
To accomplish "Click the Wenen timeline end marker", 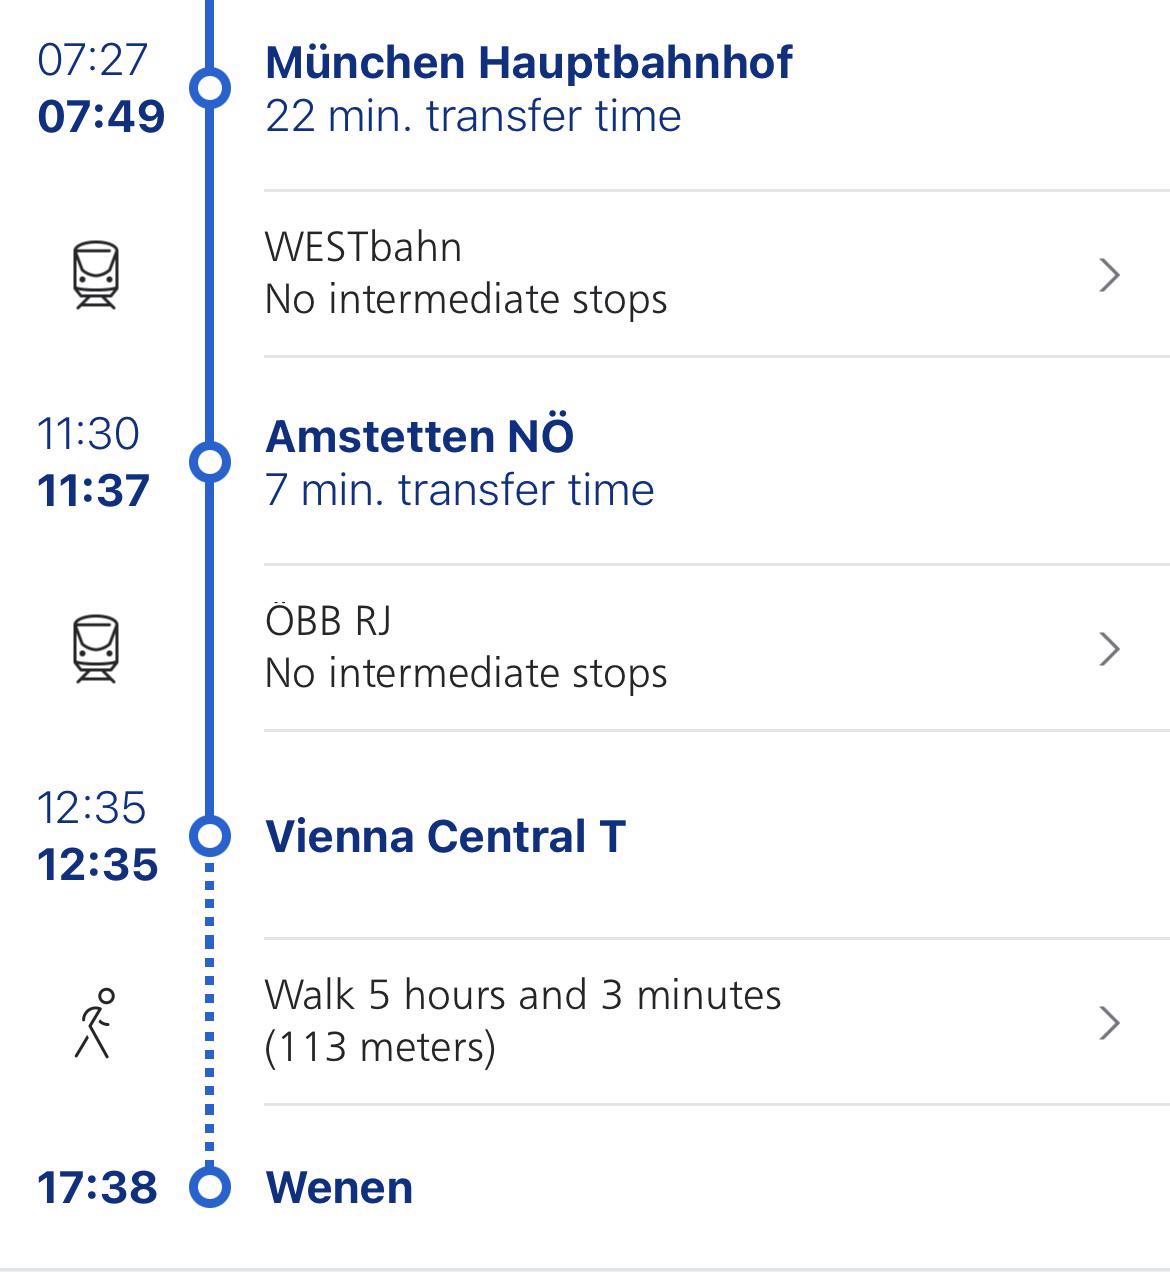I will [x=210, y=1187].
